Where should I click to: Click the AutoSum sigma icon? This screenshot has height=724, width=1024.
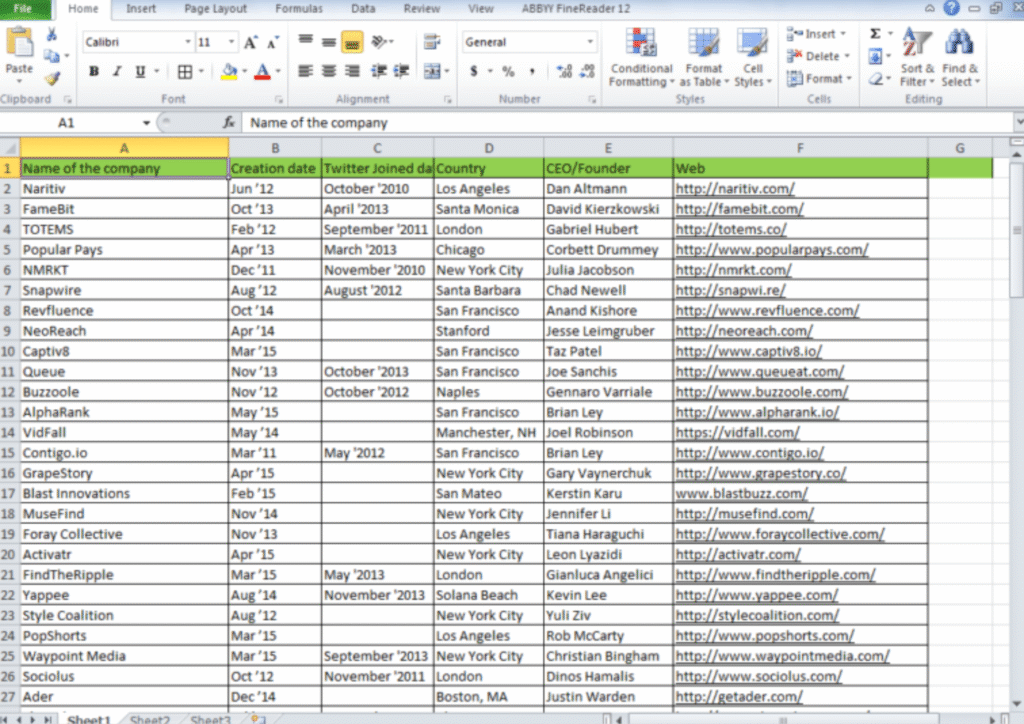875,33
